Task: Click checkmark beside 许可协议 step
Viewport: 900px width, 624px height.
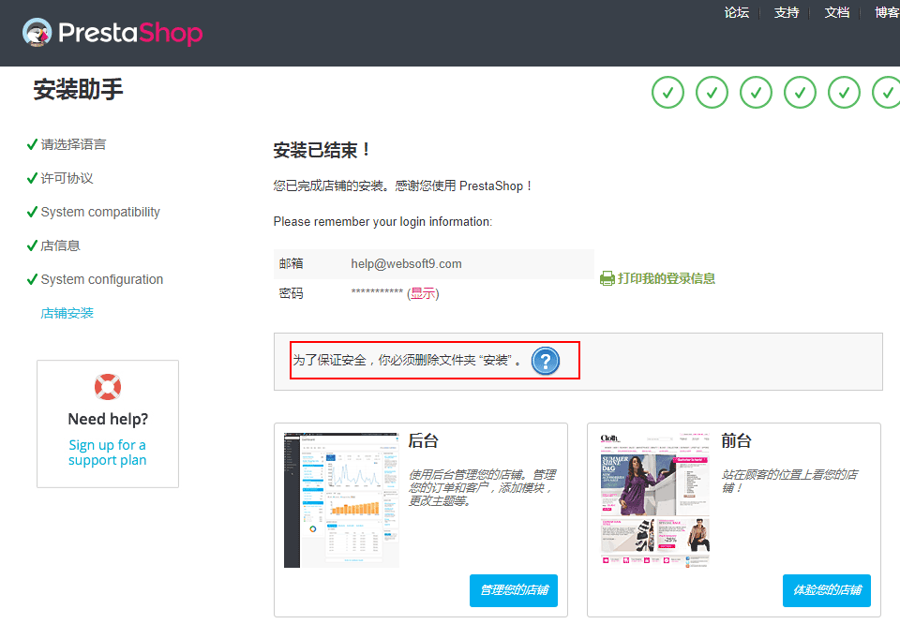Action: pyautogui.click(x=32, y=178)
